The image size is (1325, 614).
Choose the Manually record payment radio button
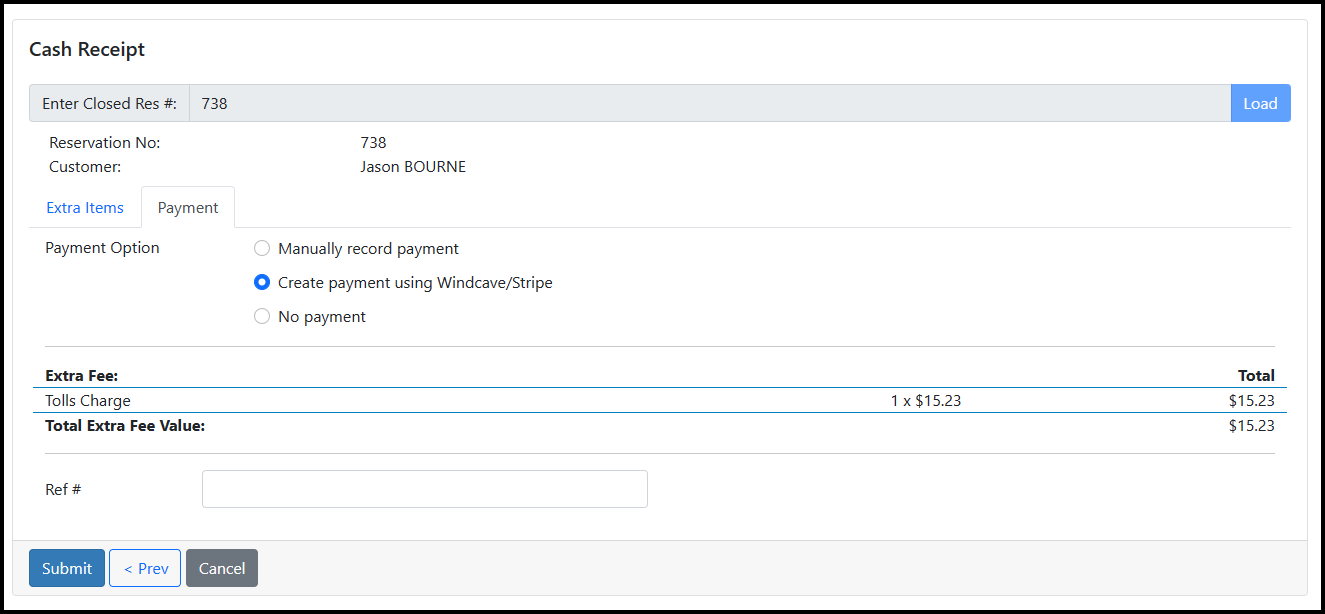(262, 248)
